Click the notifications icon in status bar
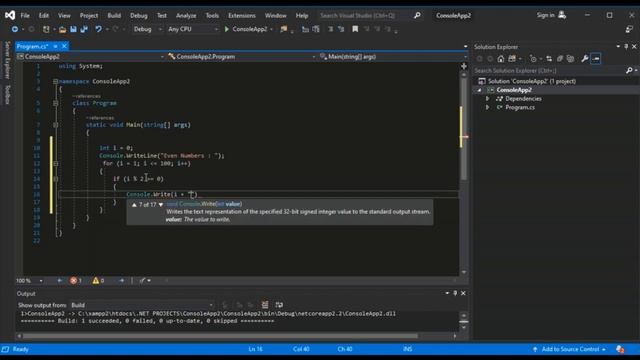Viewport: 640px width, 360px height. click(620, 349)
